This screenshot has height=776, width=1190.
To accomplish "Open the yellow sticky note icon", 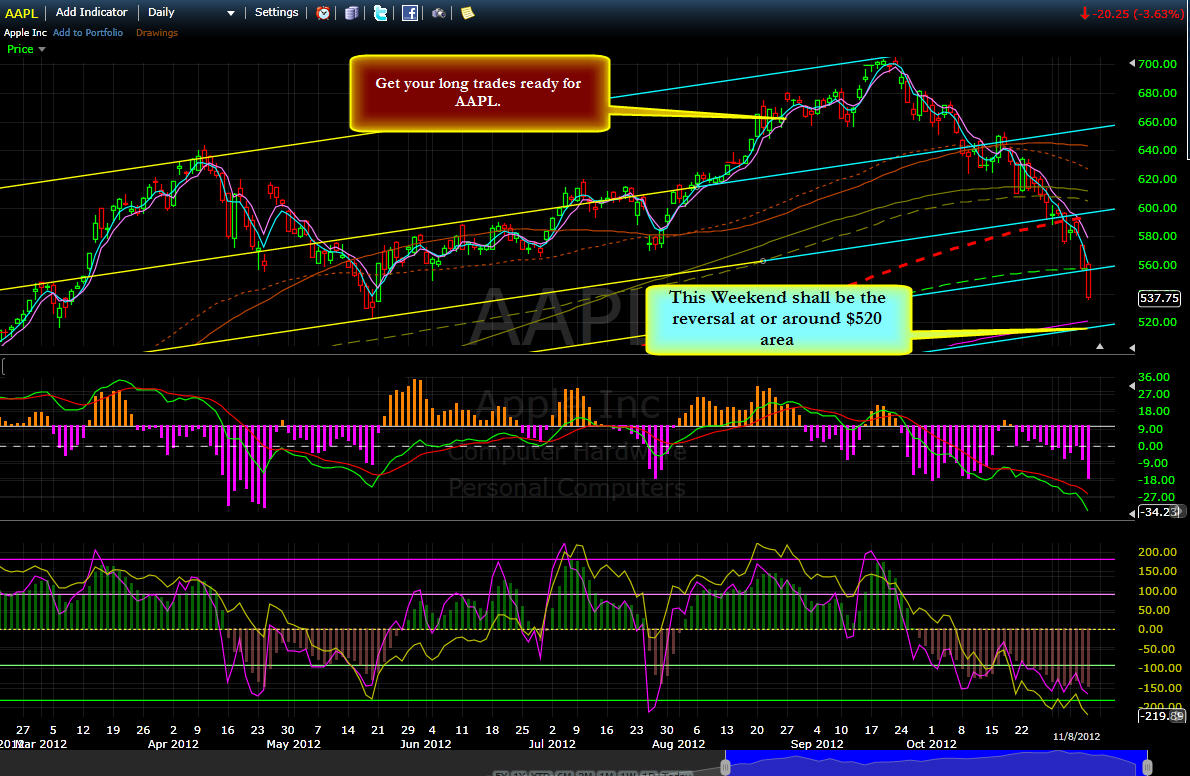I will coord(468,13).
